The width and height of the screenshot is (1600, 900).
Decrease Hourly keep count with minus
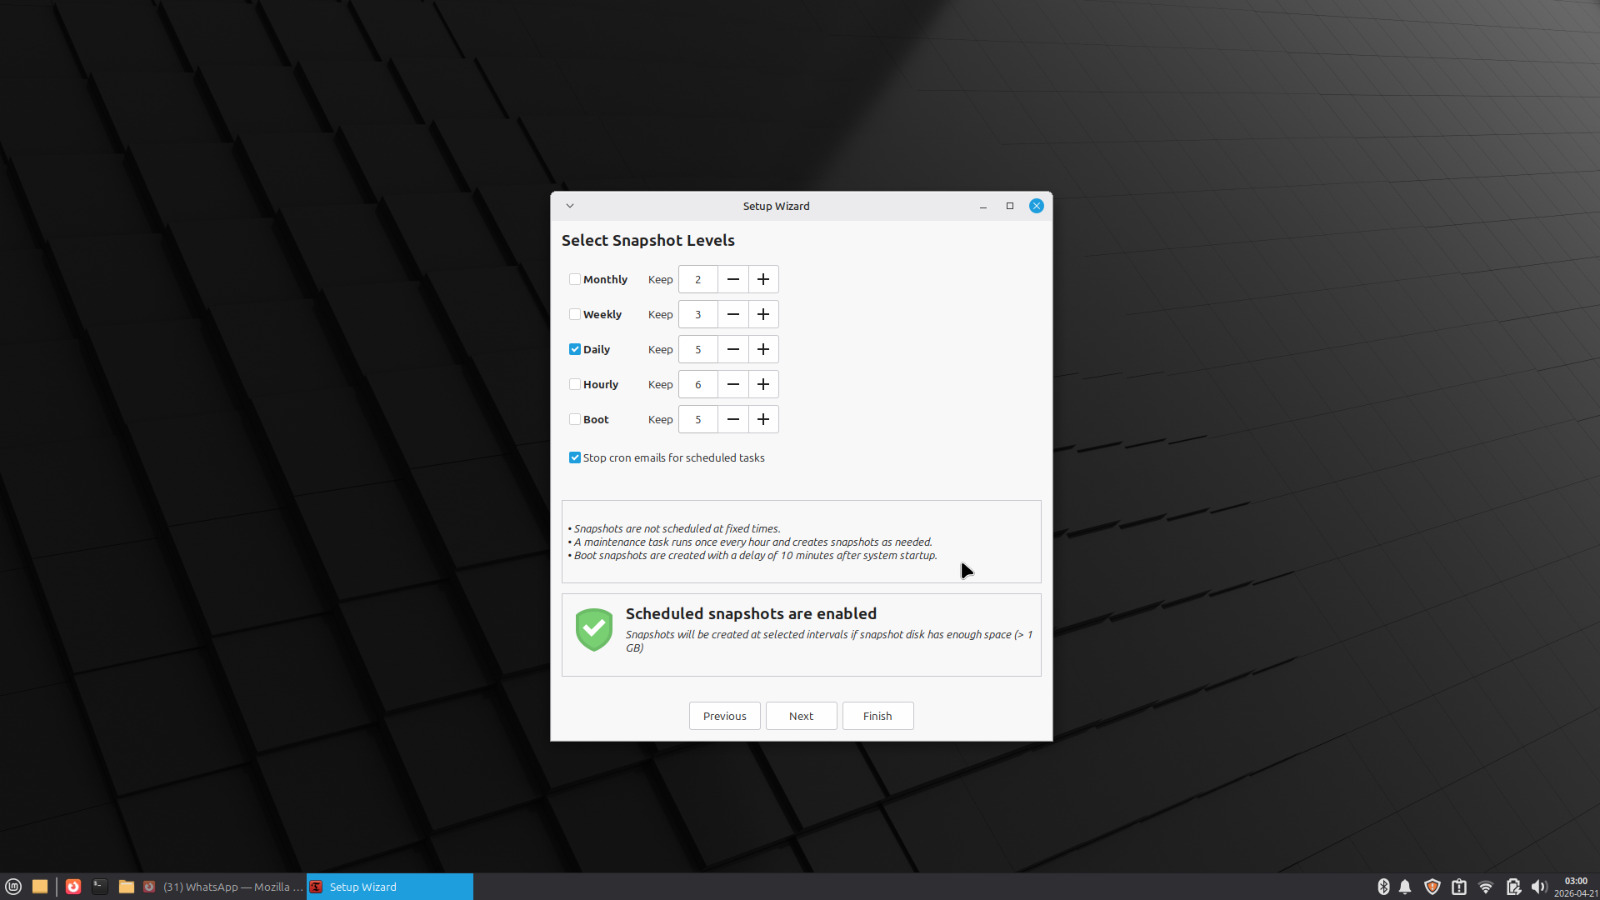[x=733, y=385]
